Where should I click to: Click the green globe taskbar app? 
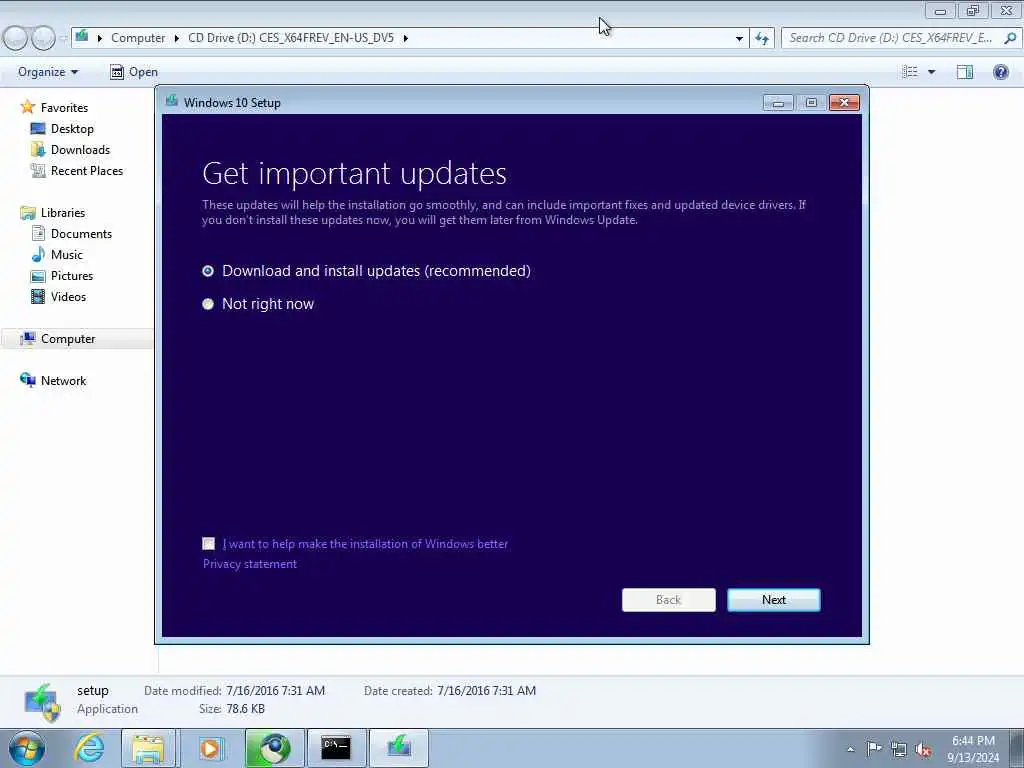[x=274, y=748]
